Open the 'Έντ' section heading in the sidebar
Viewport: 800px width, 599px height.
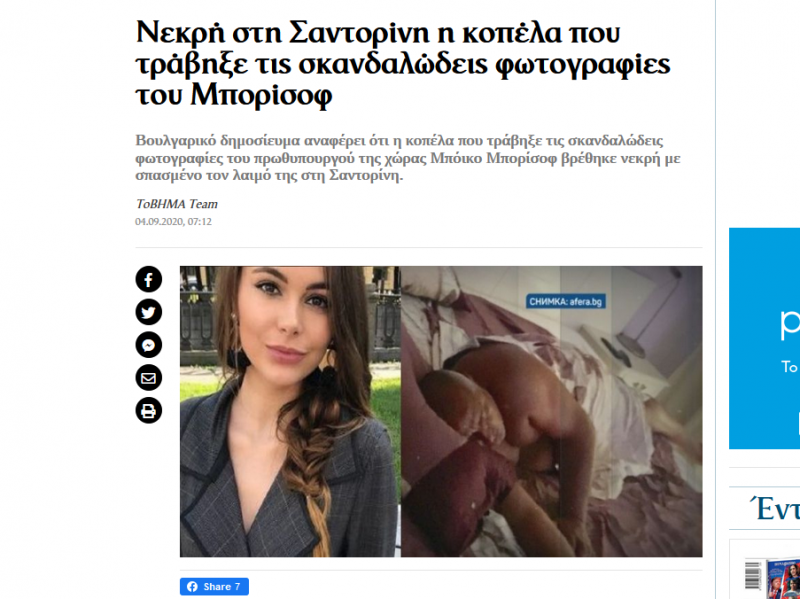point(774,509)
